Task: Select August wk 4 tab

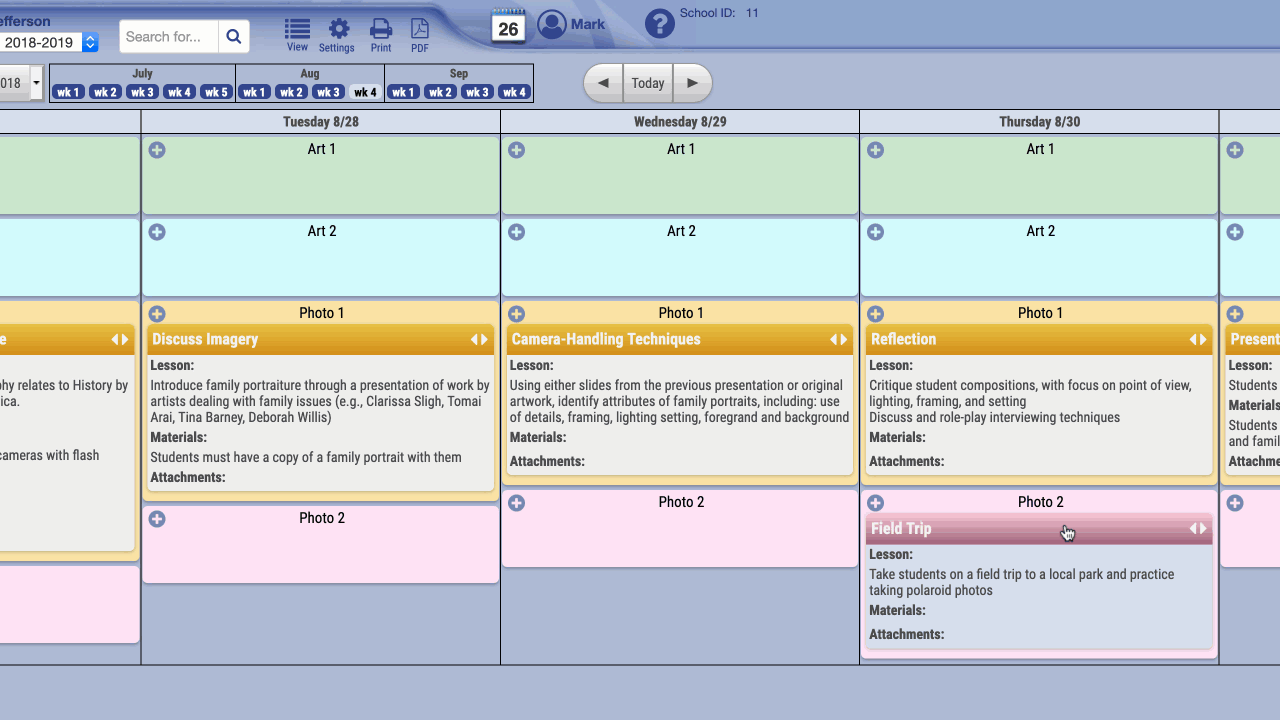Action: click(x=365, y=92)
